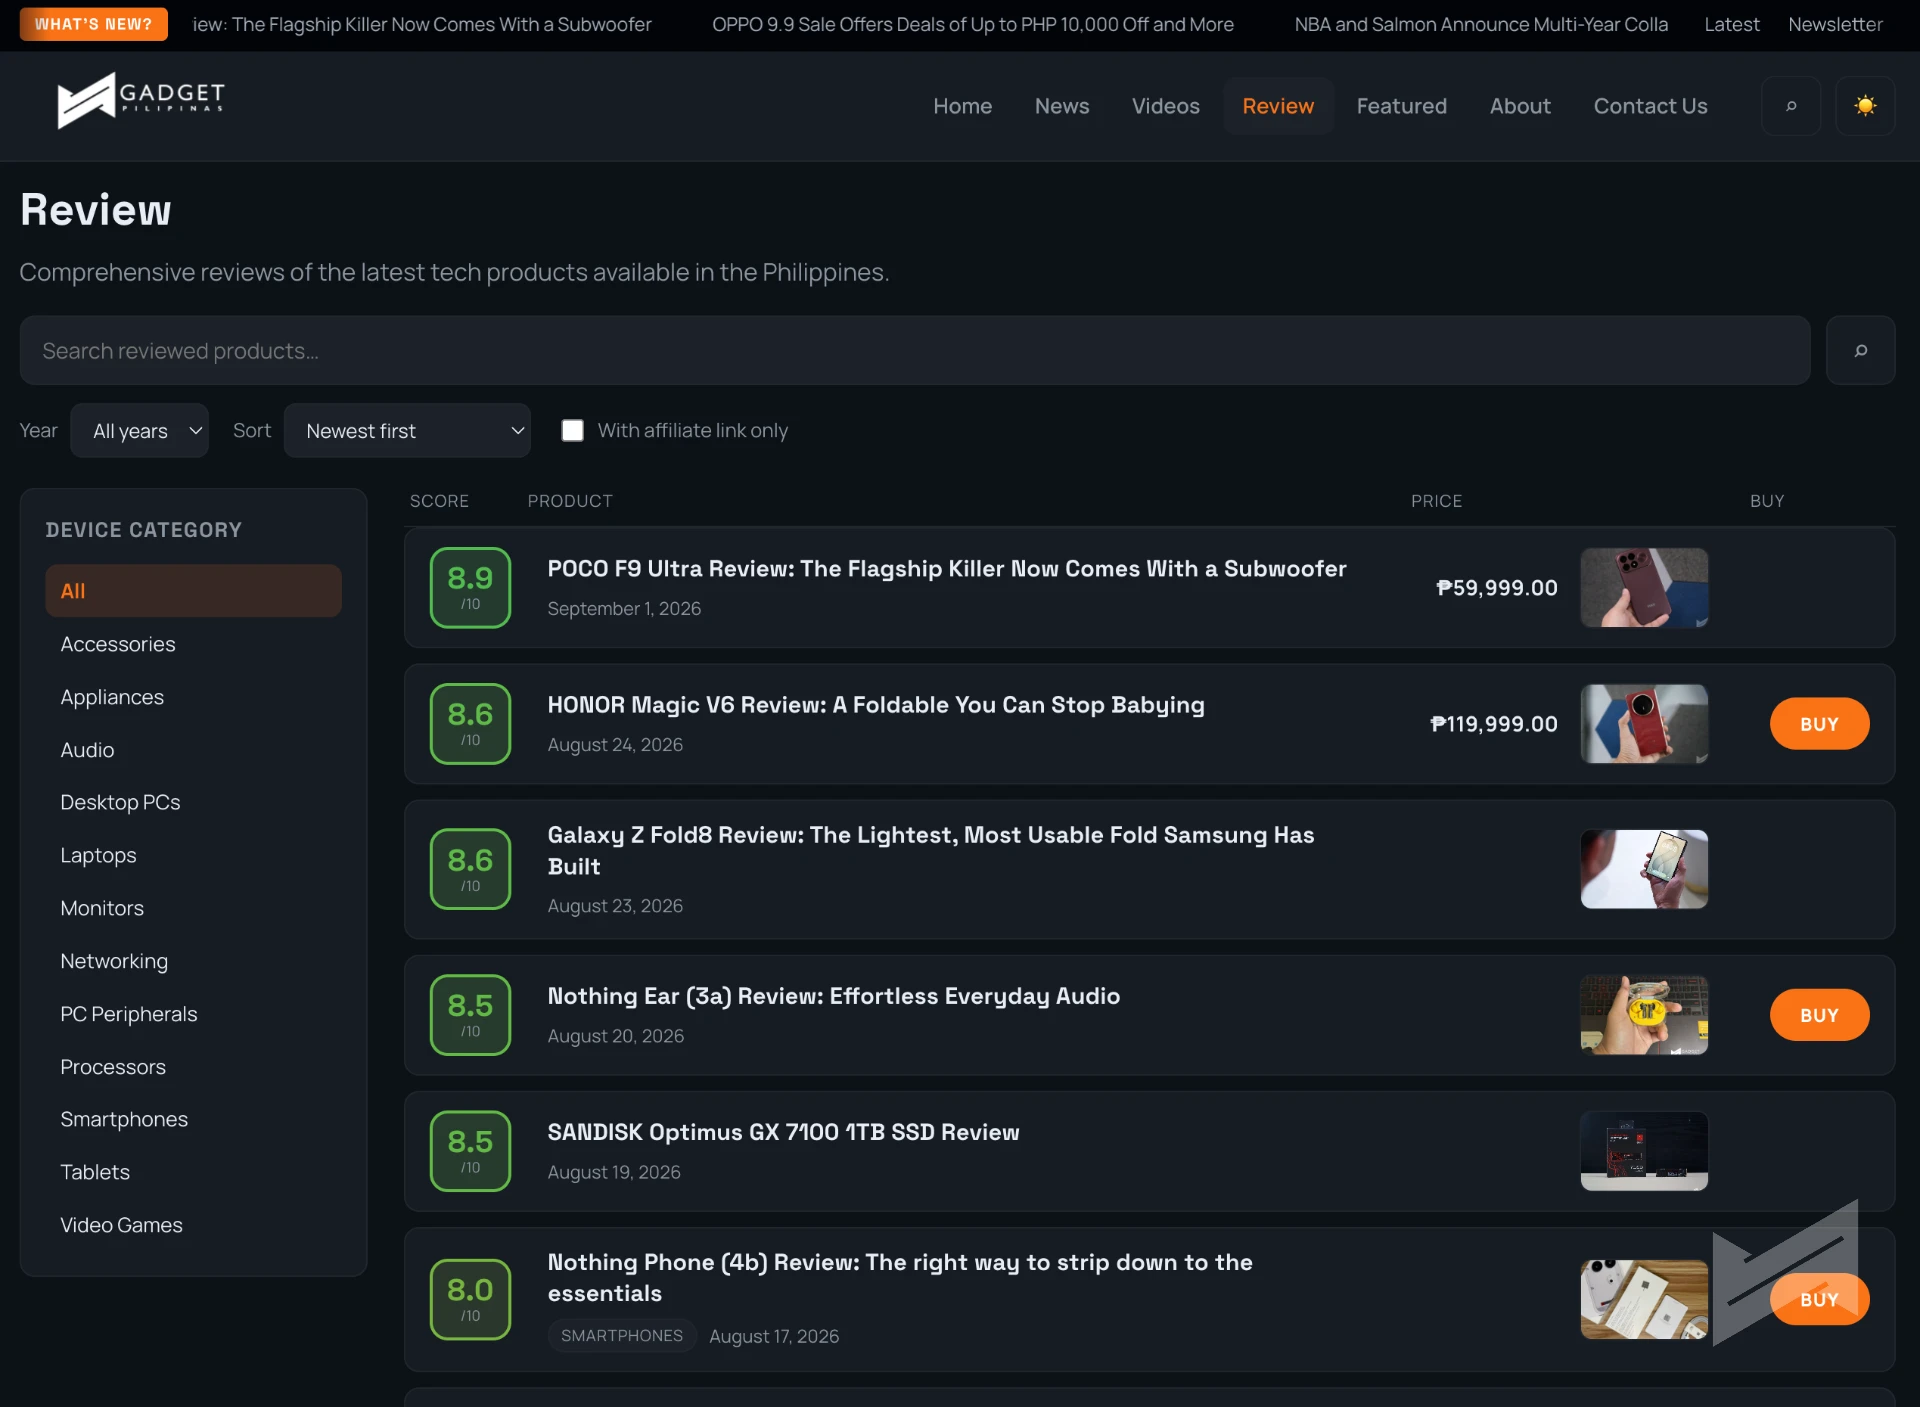
Task: Click Nothing Ear (3a) thumbnail image
Action: pyautogui.click(x=1644, y=1015)
